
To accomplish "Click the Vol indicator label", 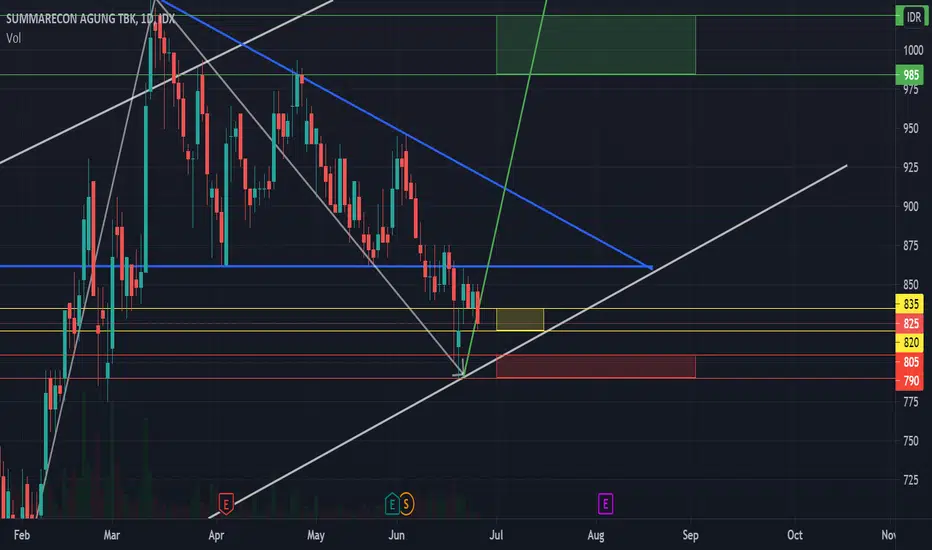I will pos(14,38).
